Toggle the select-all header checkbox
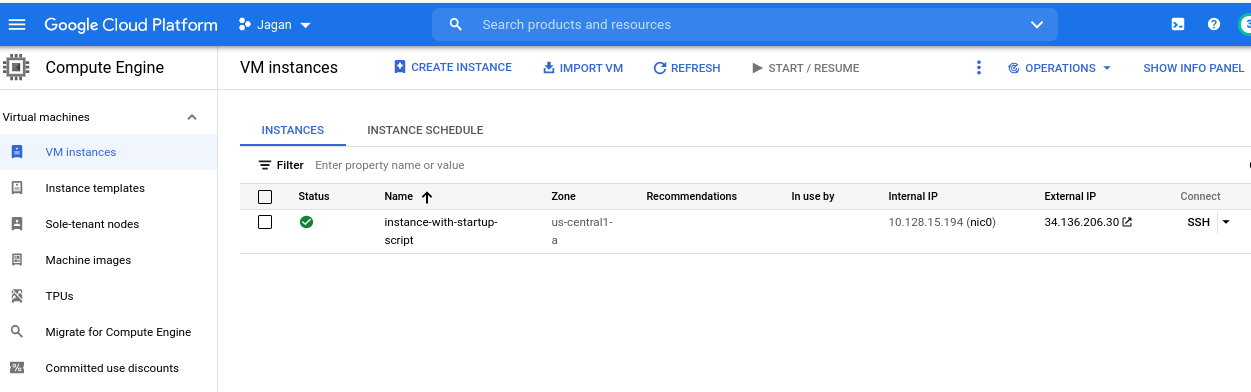Screen dimensions: 1251x392 (x=265, y=196)
